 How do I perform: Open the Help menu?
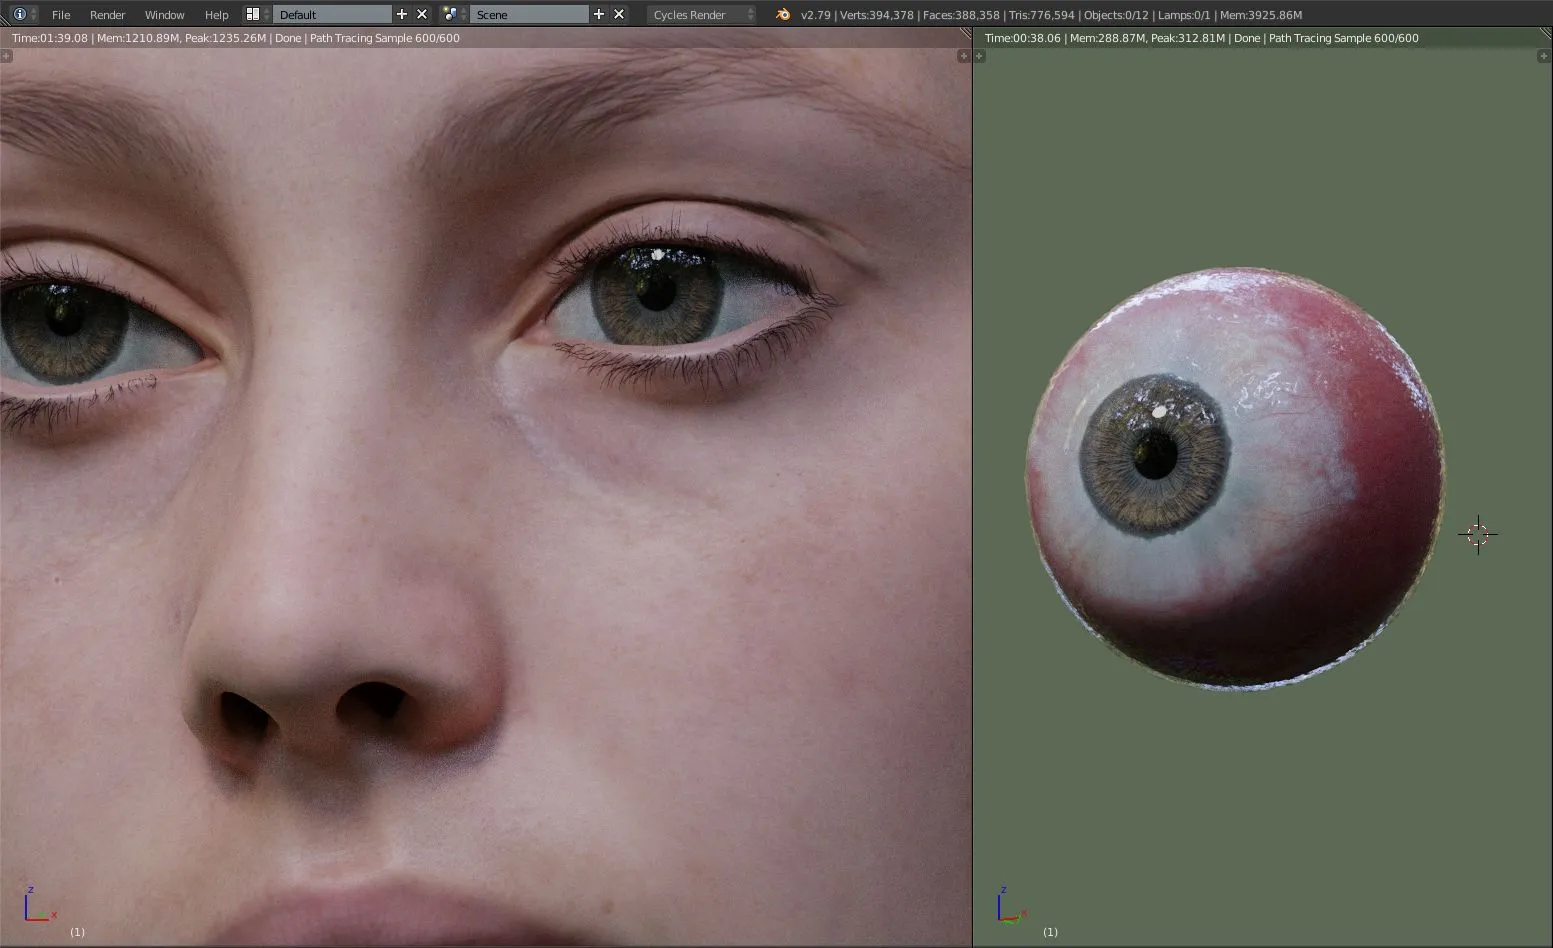coord(216,15)
